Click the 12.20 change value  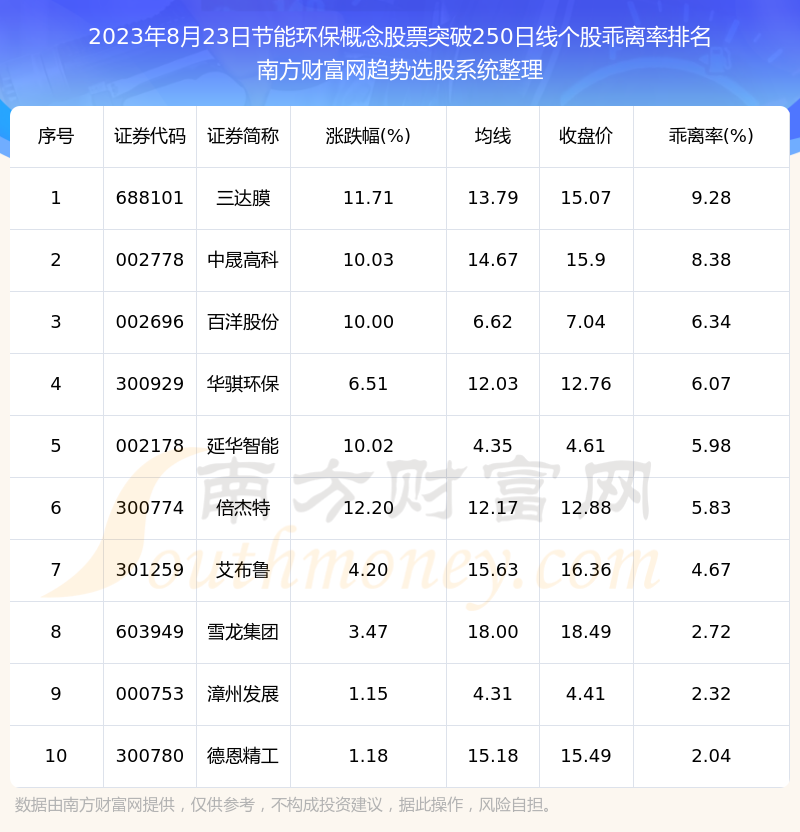click(x=368, y=508)
